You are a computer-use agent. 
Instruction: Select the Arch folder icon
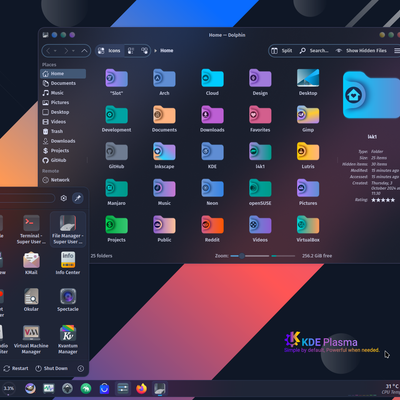tap(164, 78)
